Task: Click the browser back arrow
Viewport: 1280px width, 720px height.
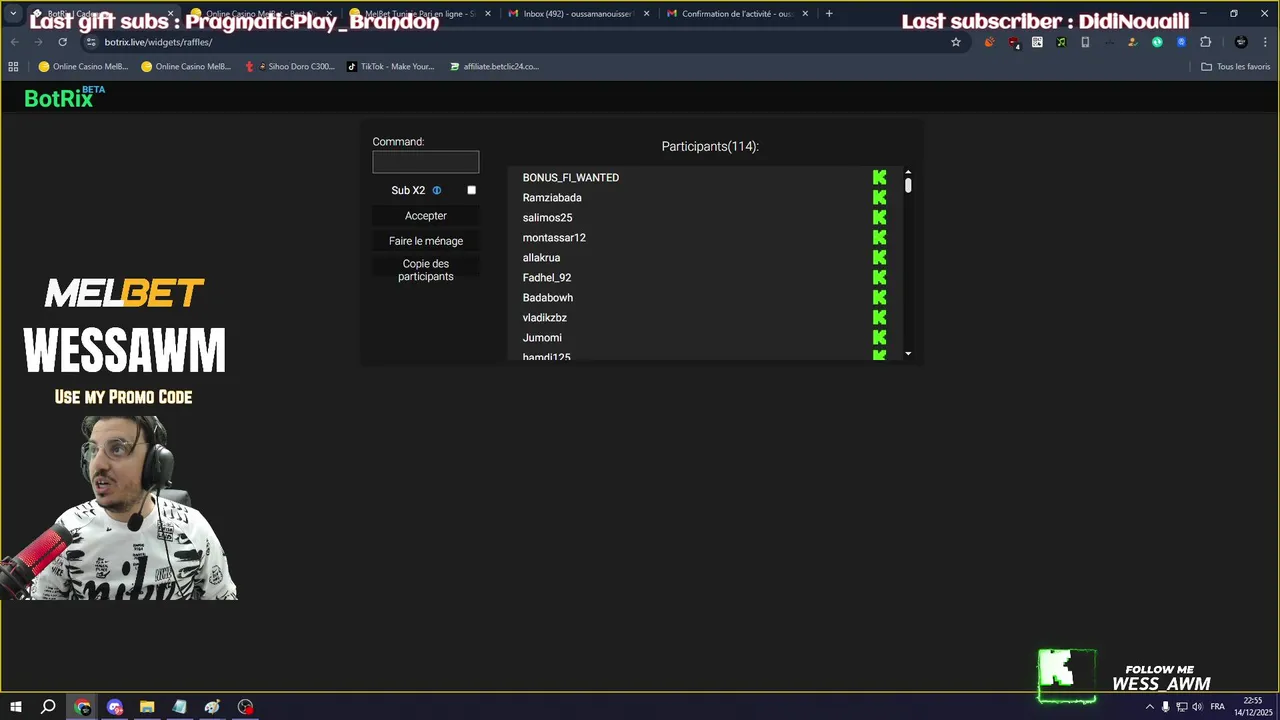Action: click(x=14, y=42)
